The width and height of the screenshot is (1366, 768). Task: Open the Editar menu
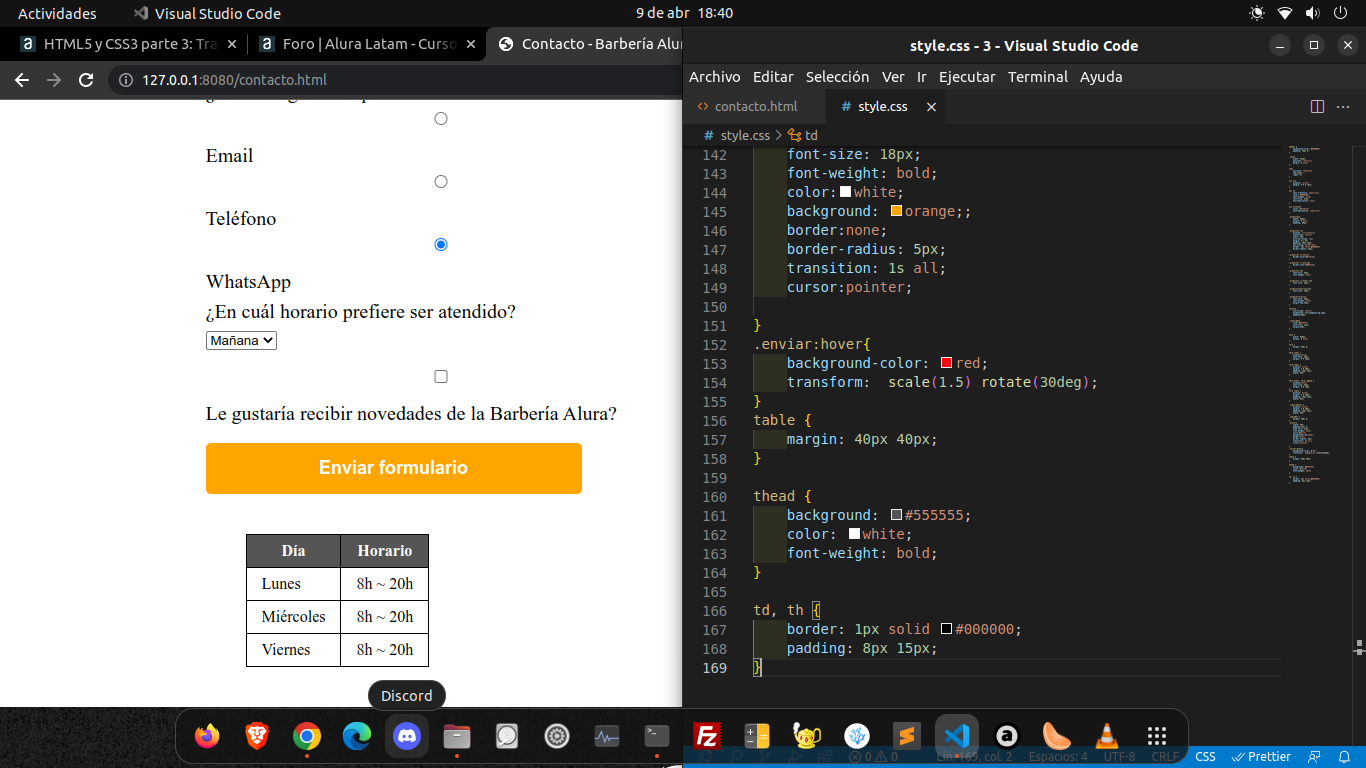pos(773,77)
